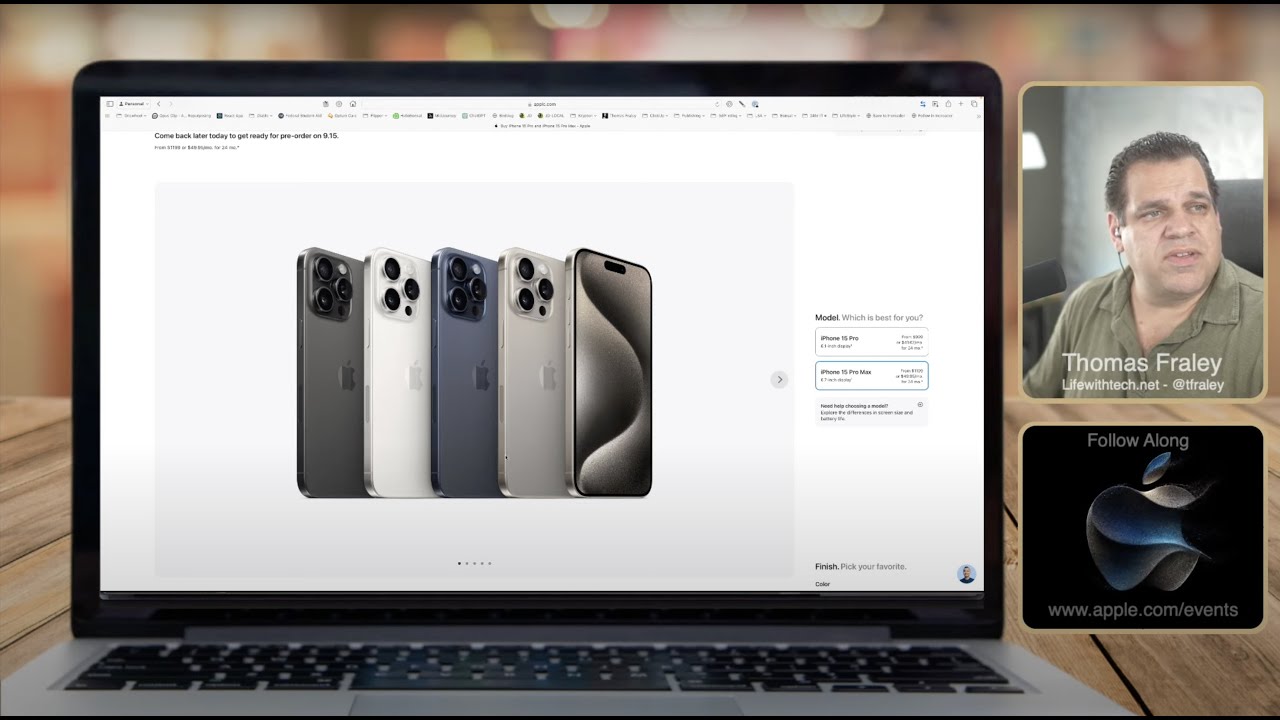Click the iPhone 15 Pro lineup image
This screenshot has height=720, width=1280.
click(474, 372)
